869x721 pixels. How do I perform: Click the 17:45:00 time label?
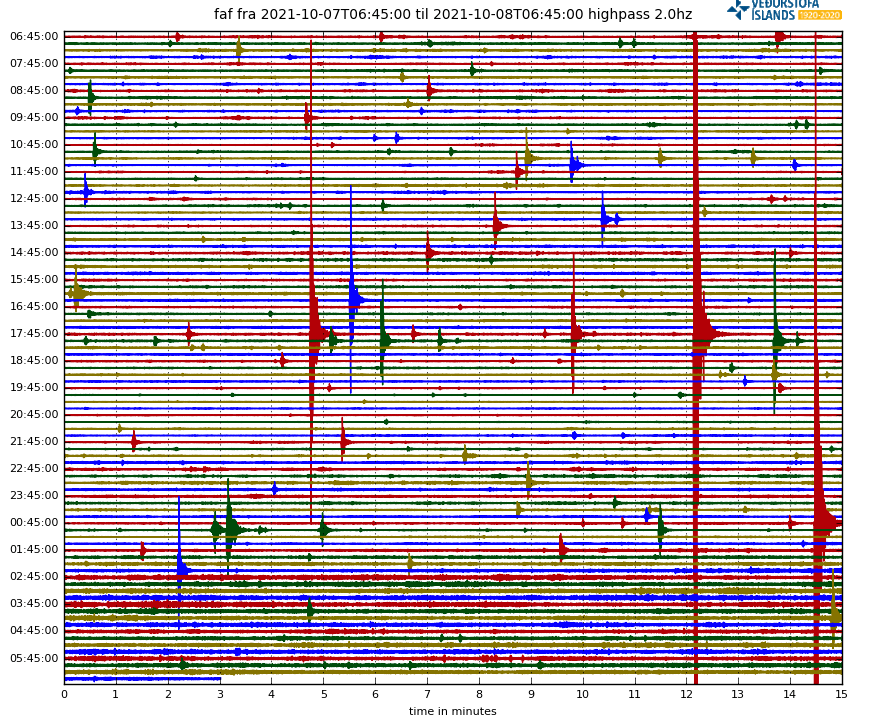click(34, 334)
